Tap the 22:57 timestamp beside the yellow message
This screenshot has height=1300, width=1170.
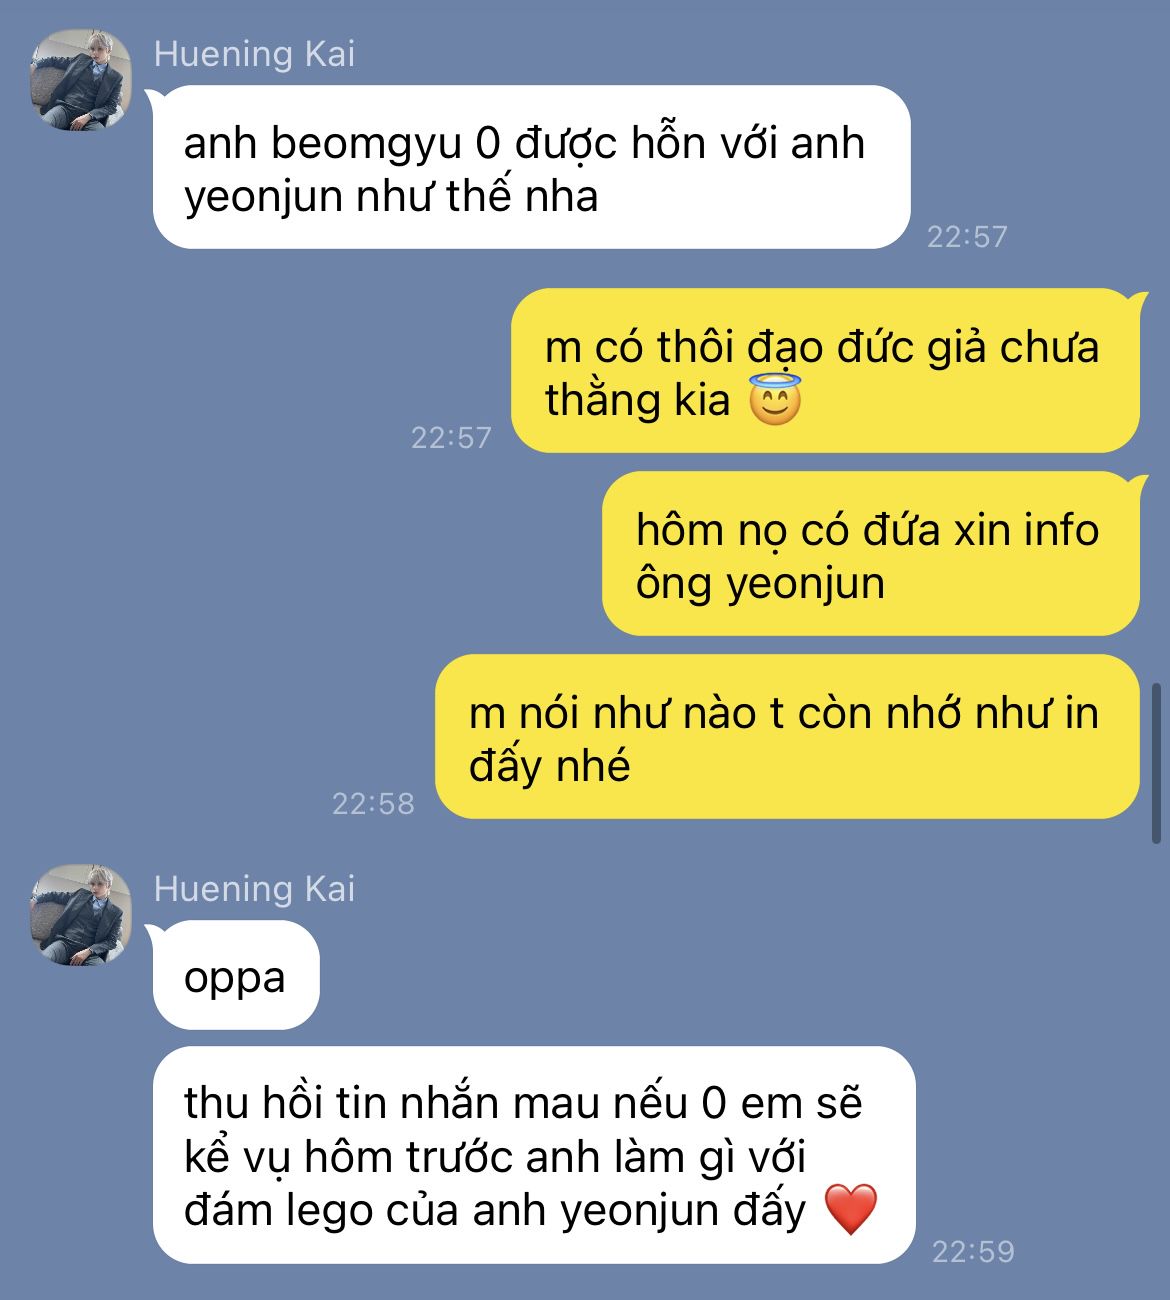tap(451, 437)
